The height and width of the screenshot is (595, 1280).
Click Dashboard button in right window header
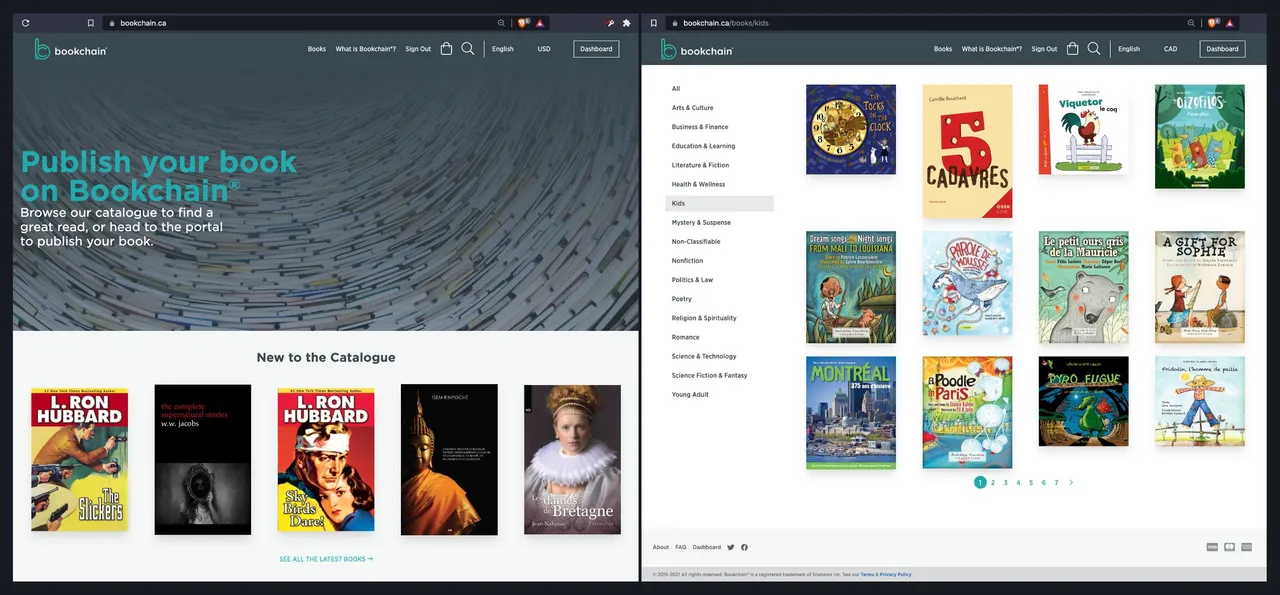click(x=1222, y=49)
